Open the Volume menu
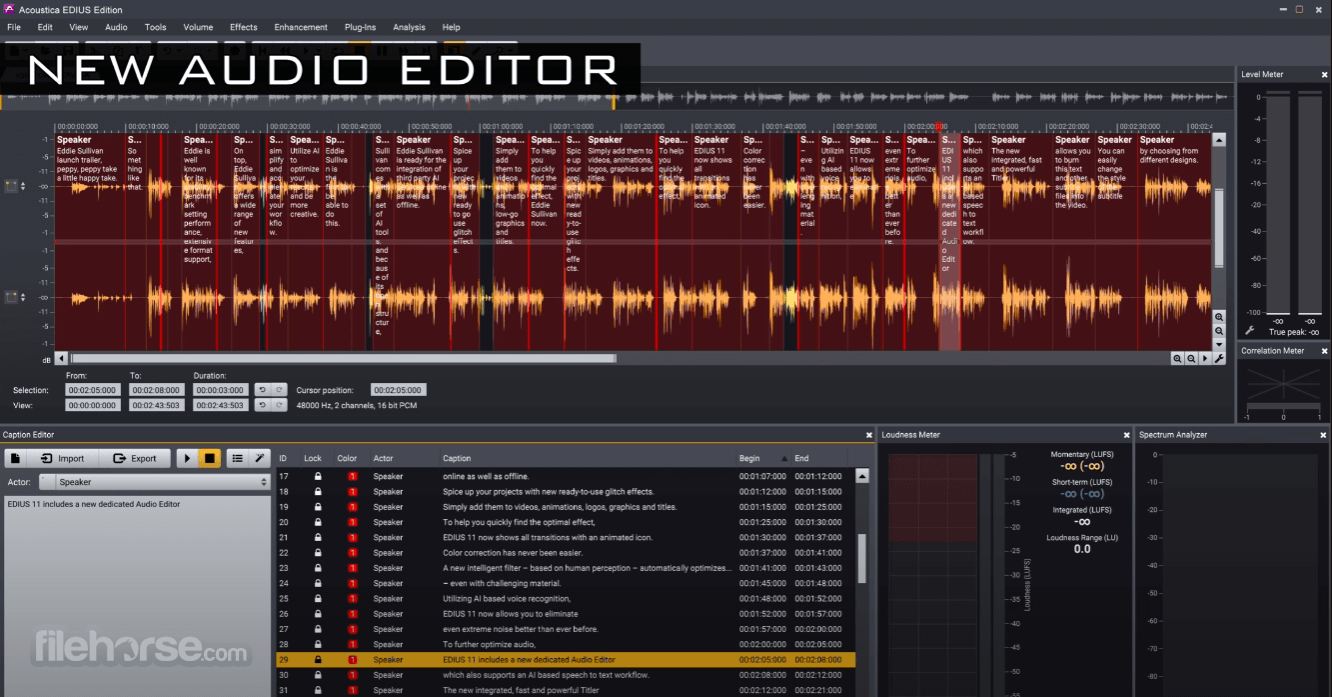1332x697 pixels. coord(198,27)
